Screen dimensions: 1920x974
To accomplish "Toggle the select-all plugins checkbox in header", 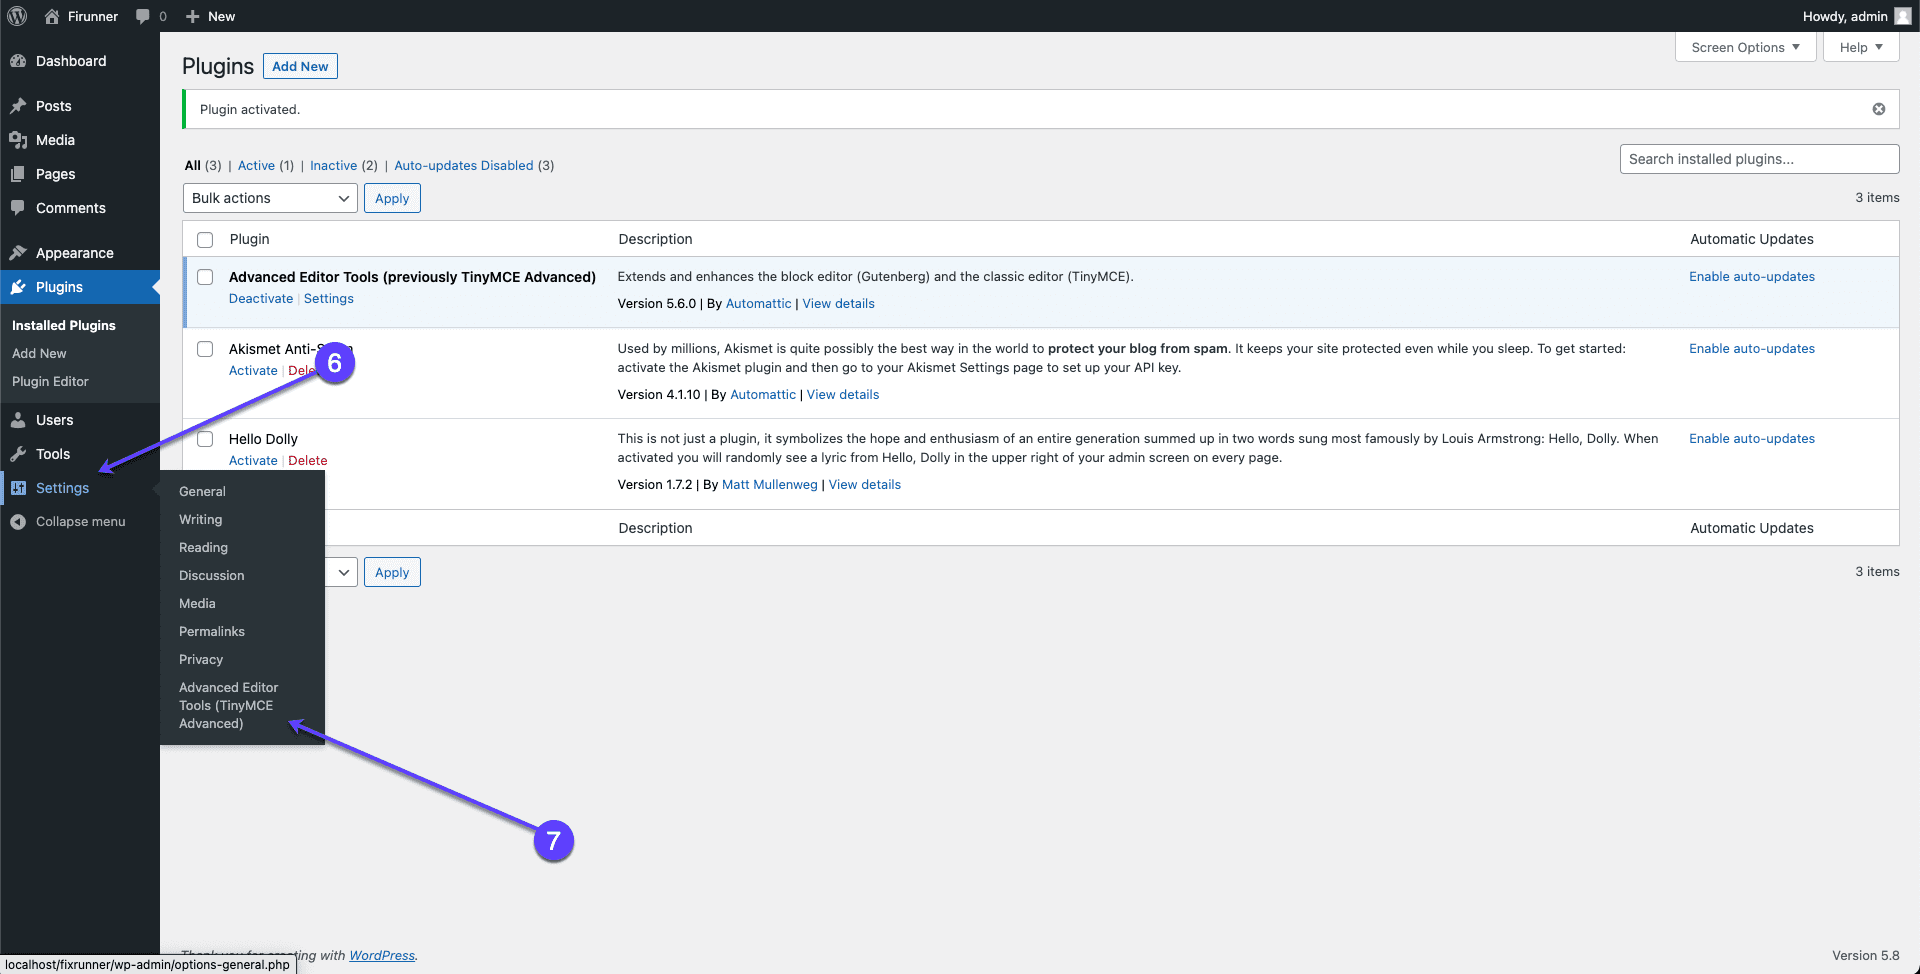I will (205, 240).
